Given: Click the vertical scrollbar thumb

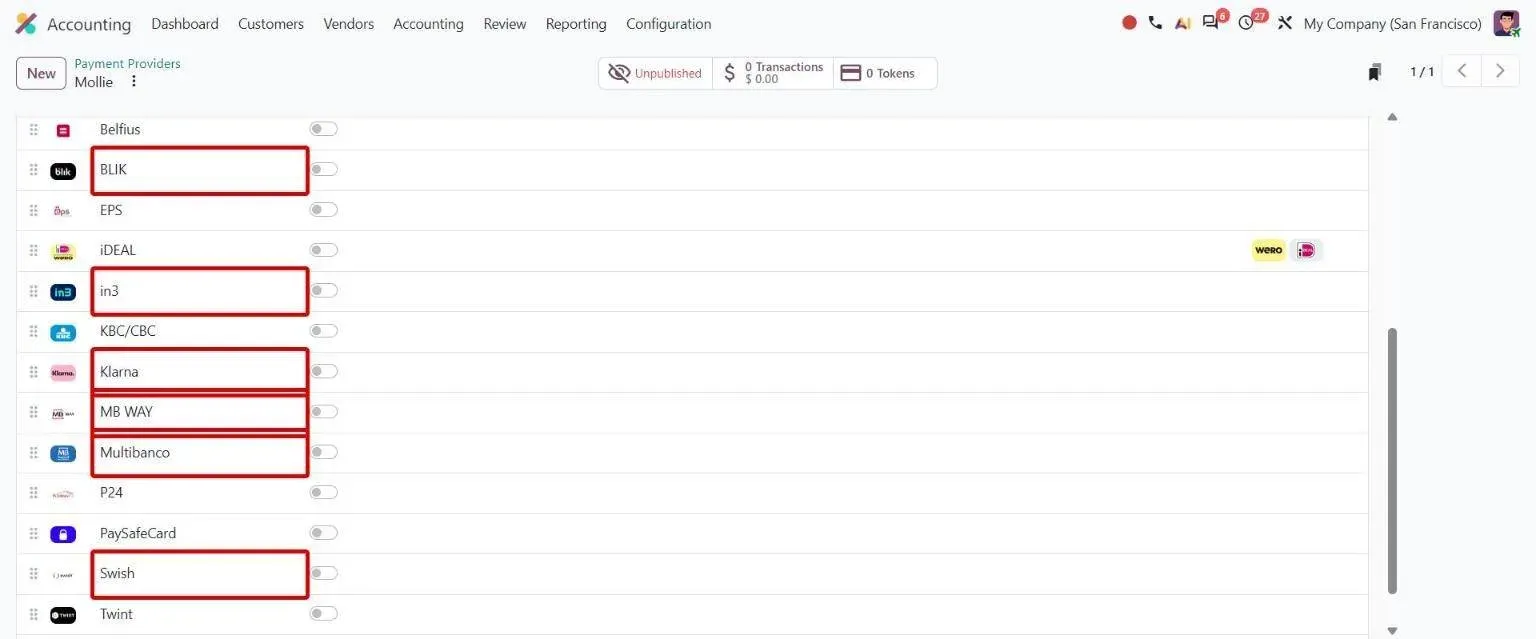Looking at the screenshot, I should point(1392,460).
